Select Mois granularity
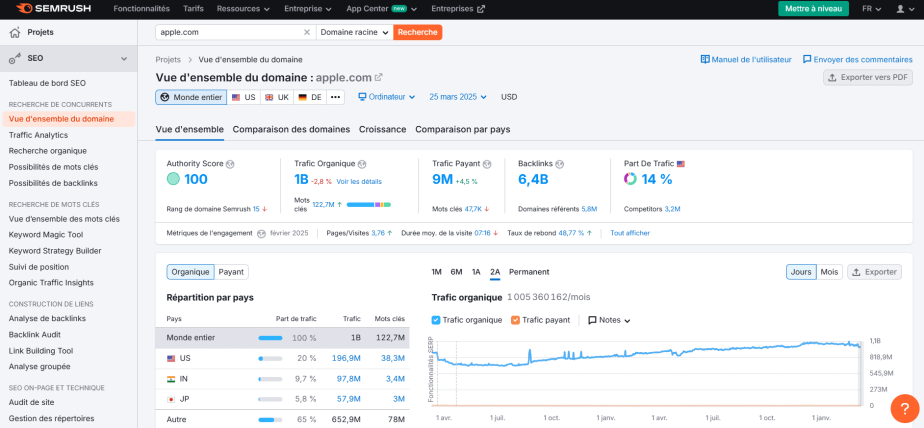Screen dimensions: 924x428 tap(830, 272)
